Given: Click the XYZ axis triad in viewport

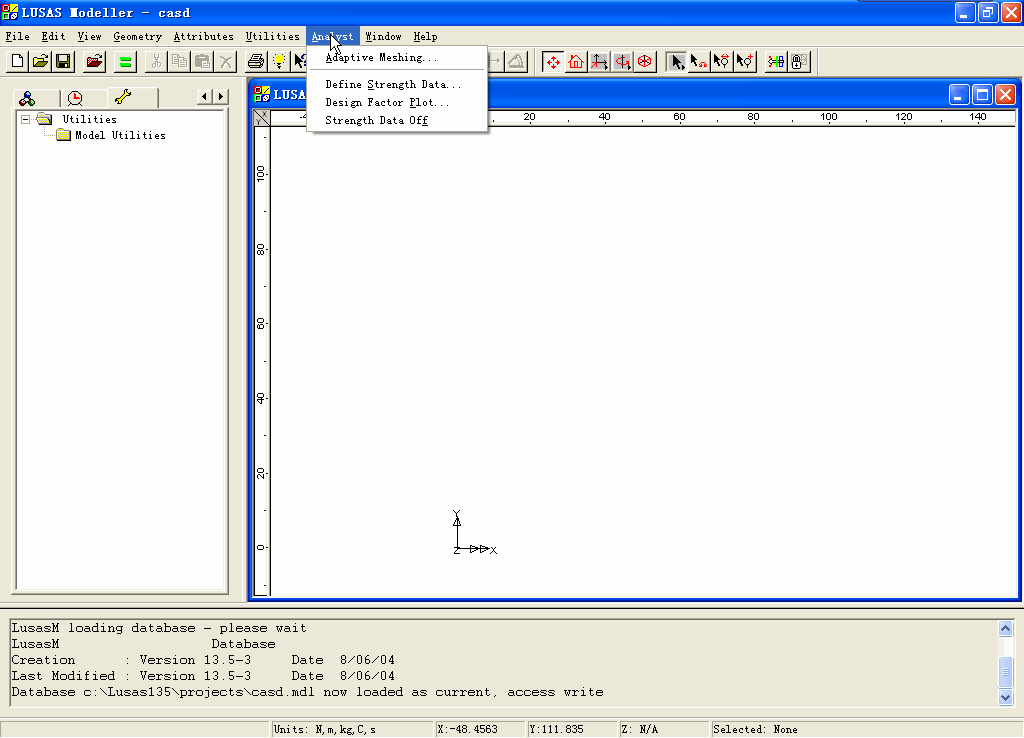Looking at the screenshot, I should coord(475,533).
